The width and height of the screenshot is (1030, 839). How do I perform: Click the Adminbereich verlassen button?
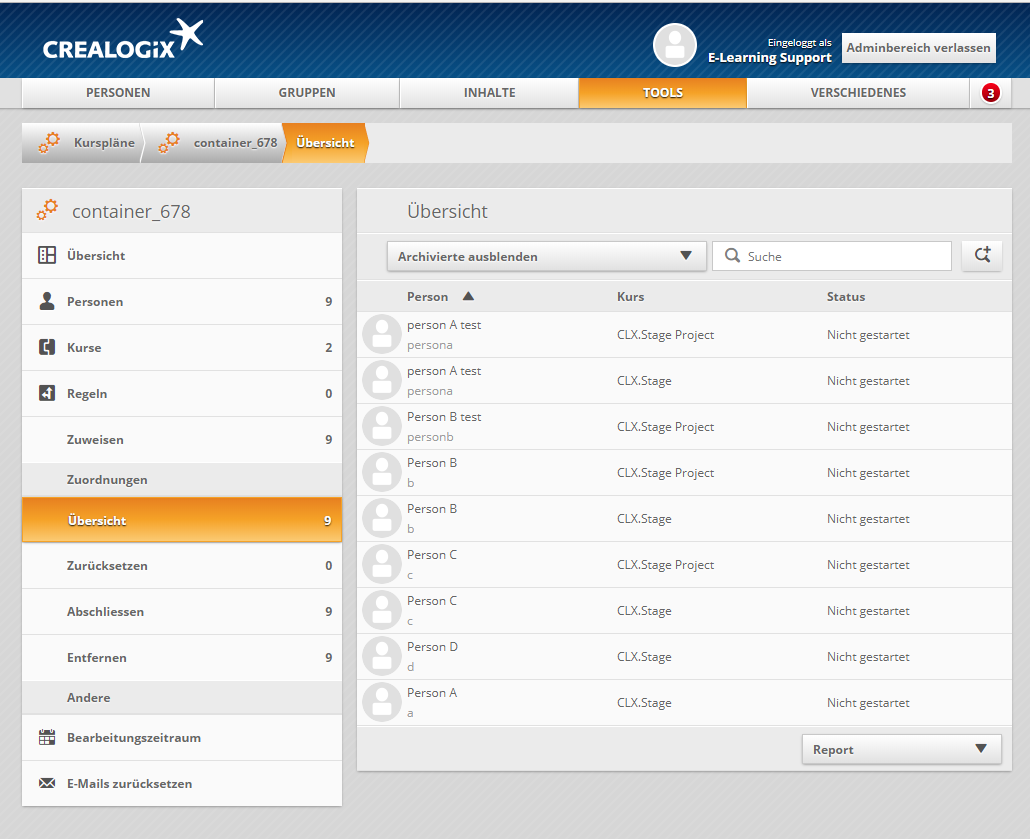(918, 47)
